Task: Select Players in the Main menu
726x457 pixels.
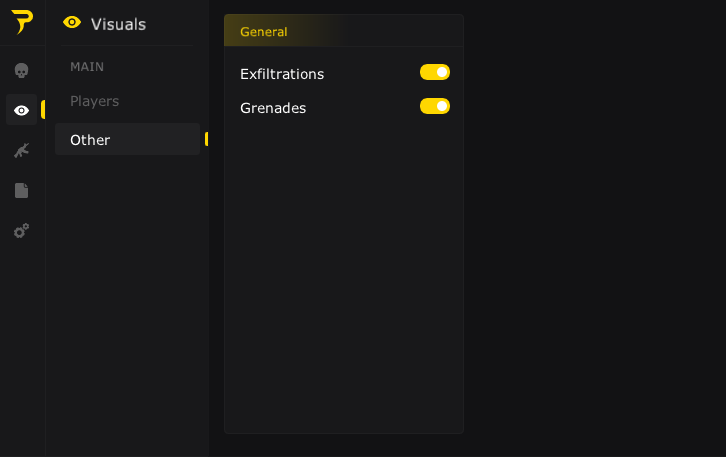Action: 94,101
